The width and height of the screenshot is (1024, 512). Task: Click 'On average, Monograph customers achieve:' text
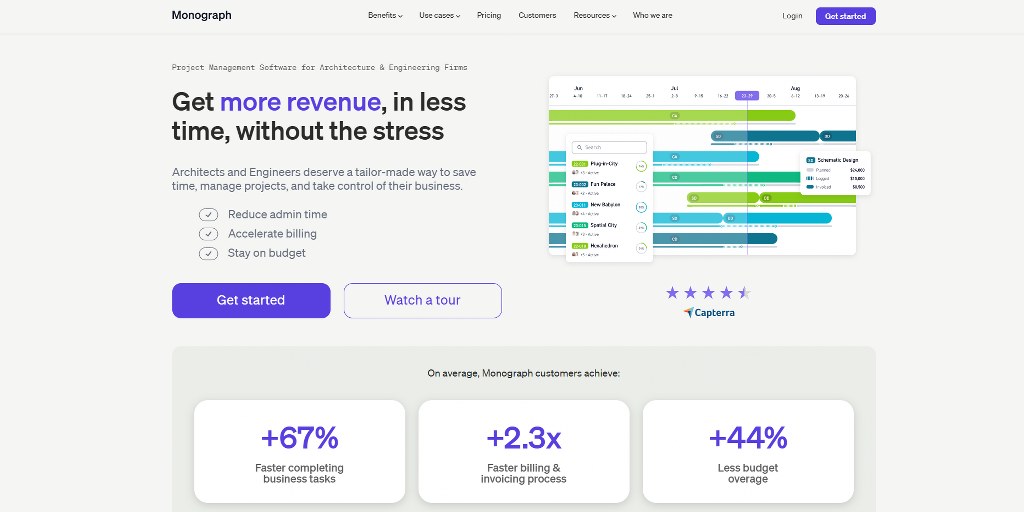[x=524, y=374]
